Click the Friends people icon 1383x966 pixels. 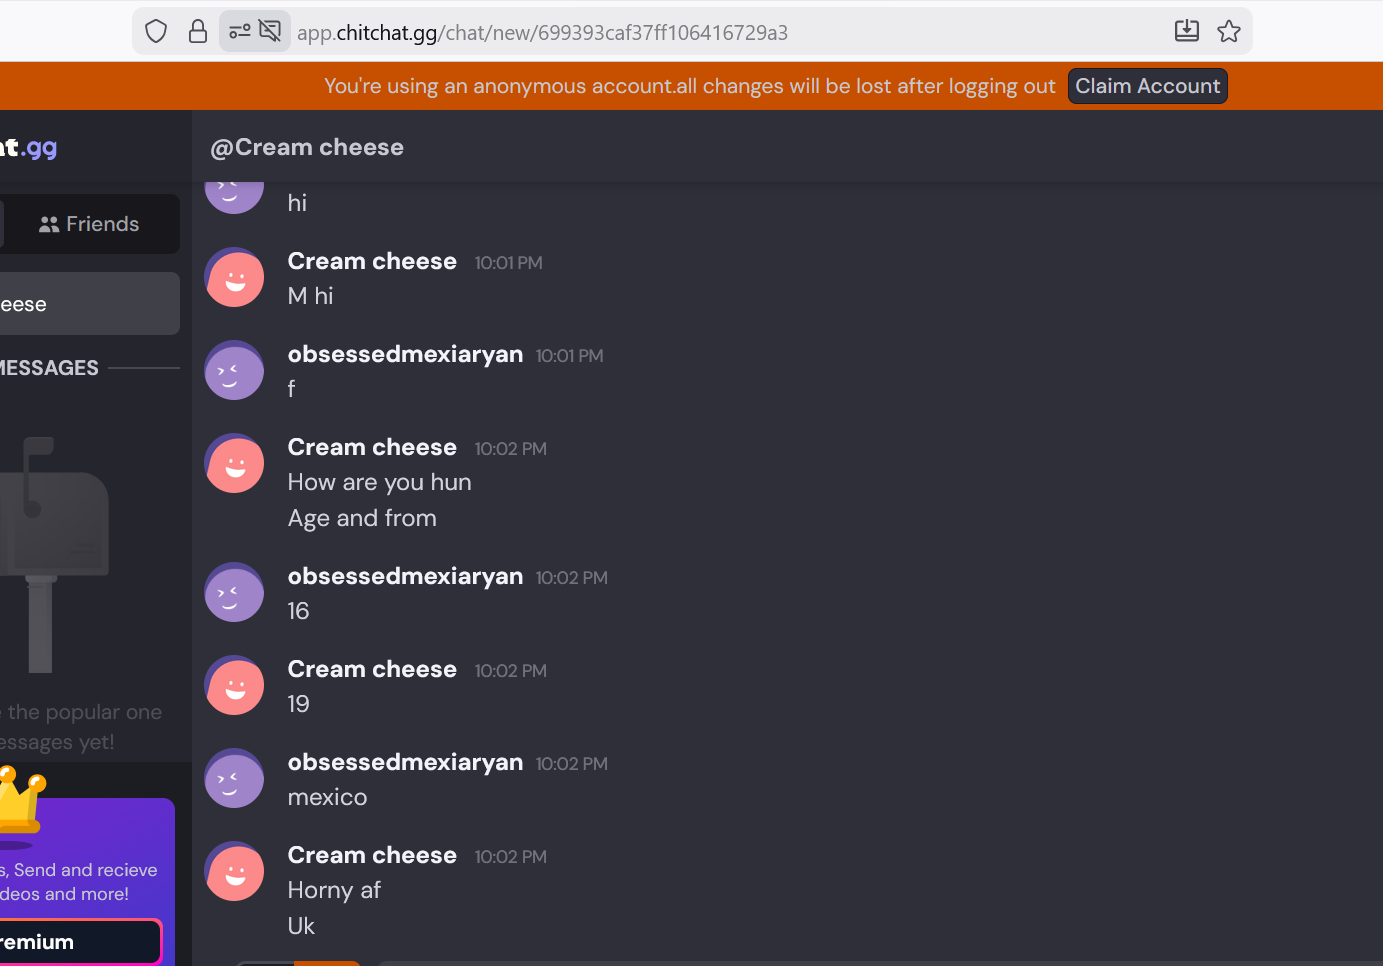49,225
